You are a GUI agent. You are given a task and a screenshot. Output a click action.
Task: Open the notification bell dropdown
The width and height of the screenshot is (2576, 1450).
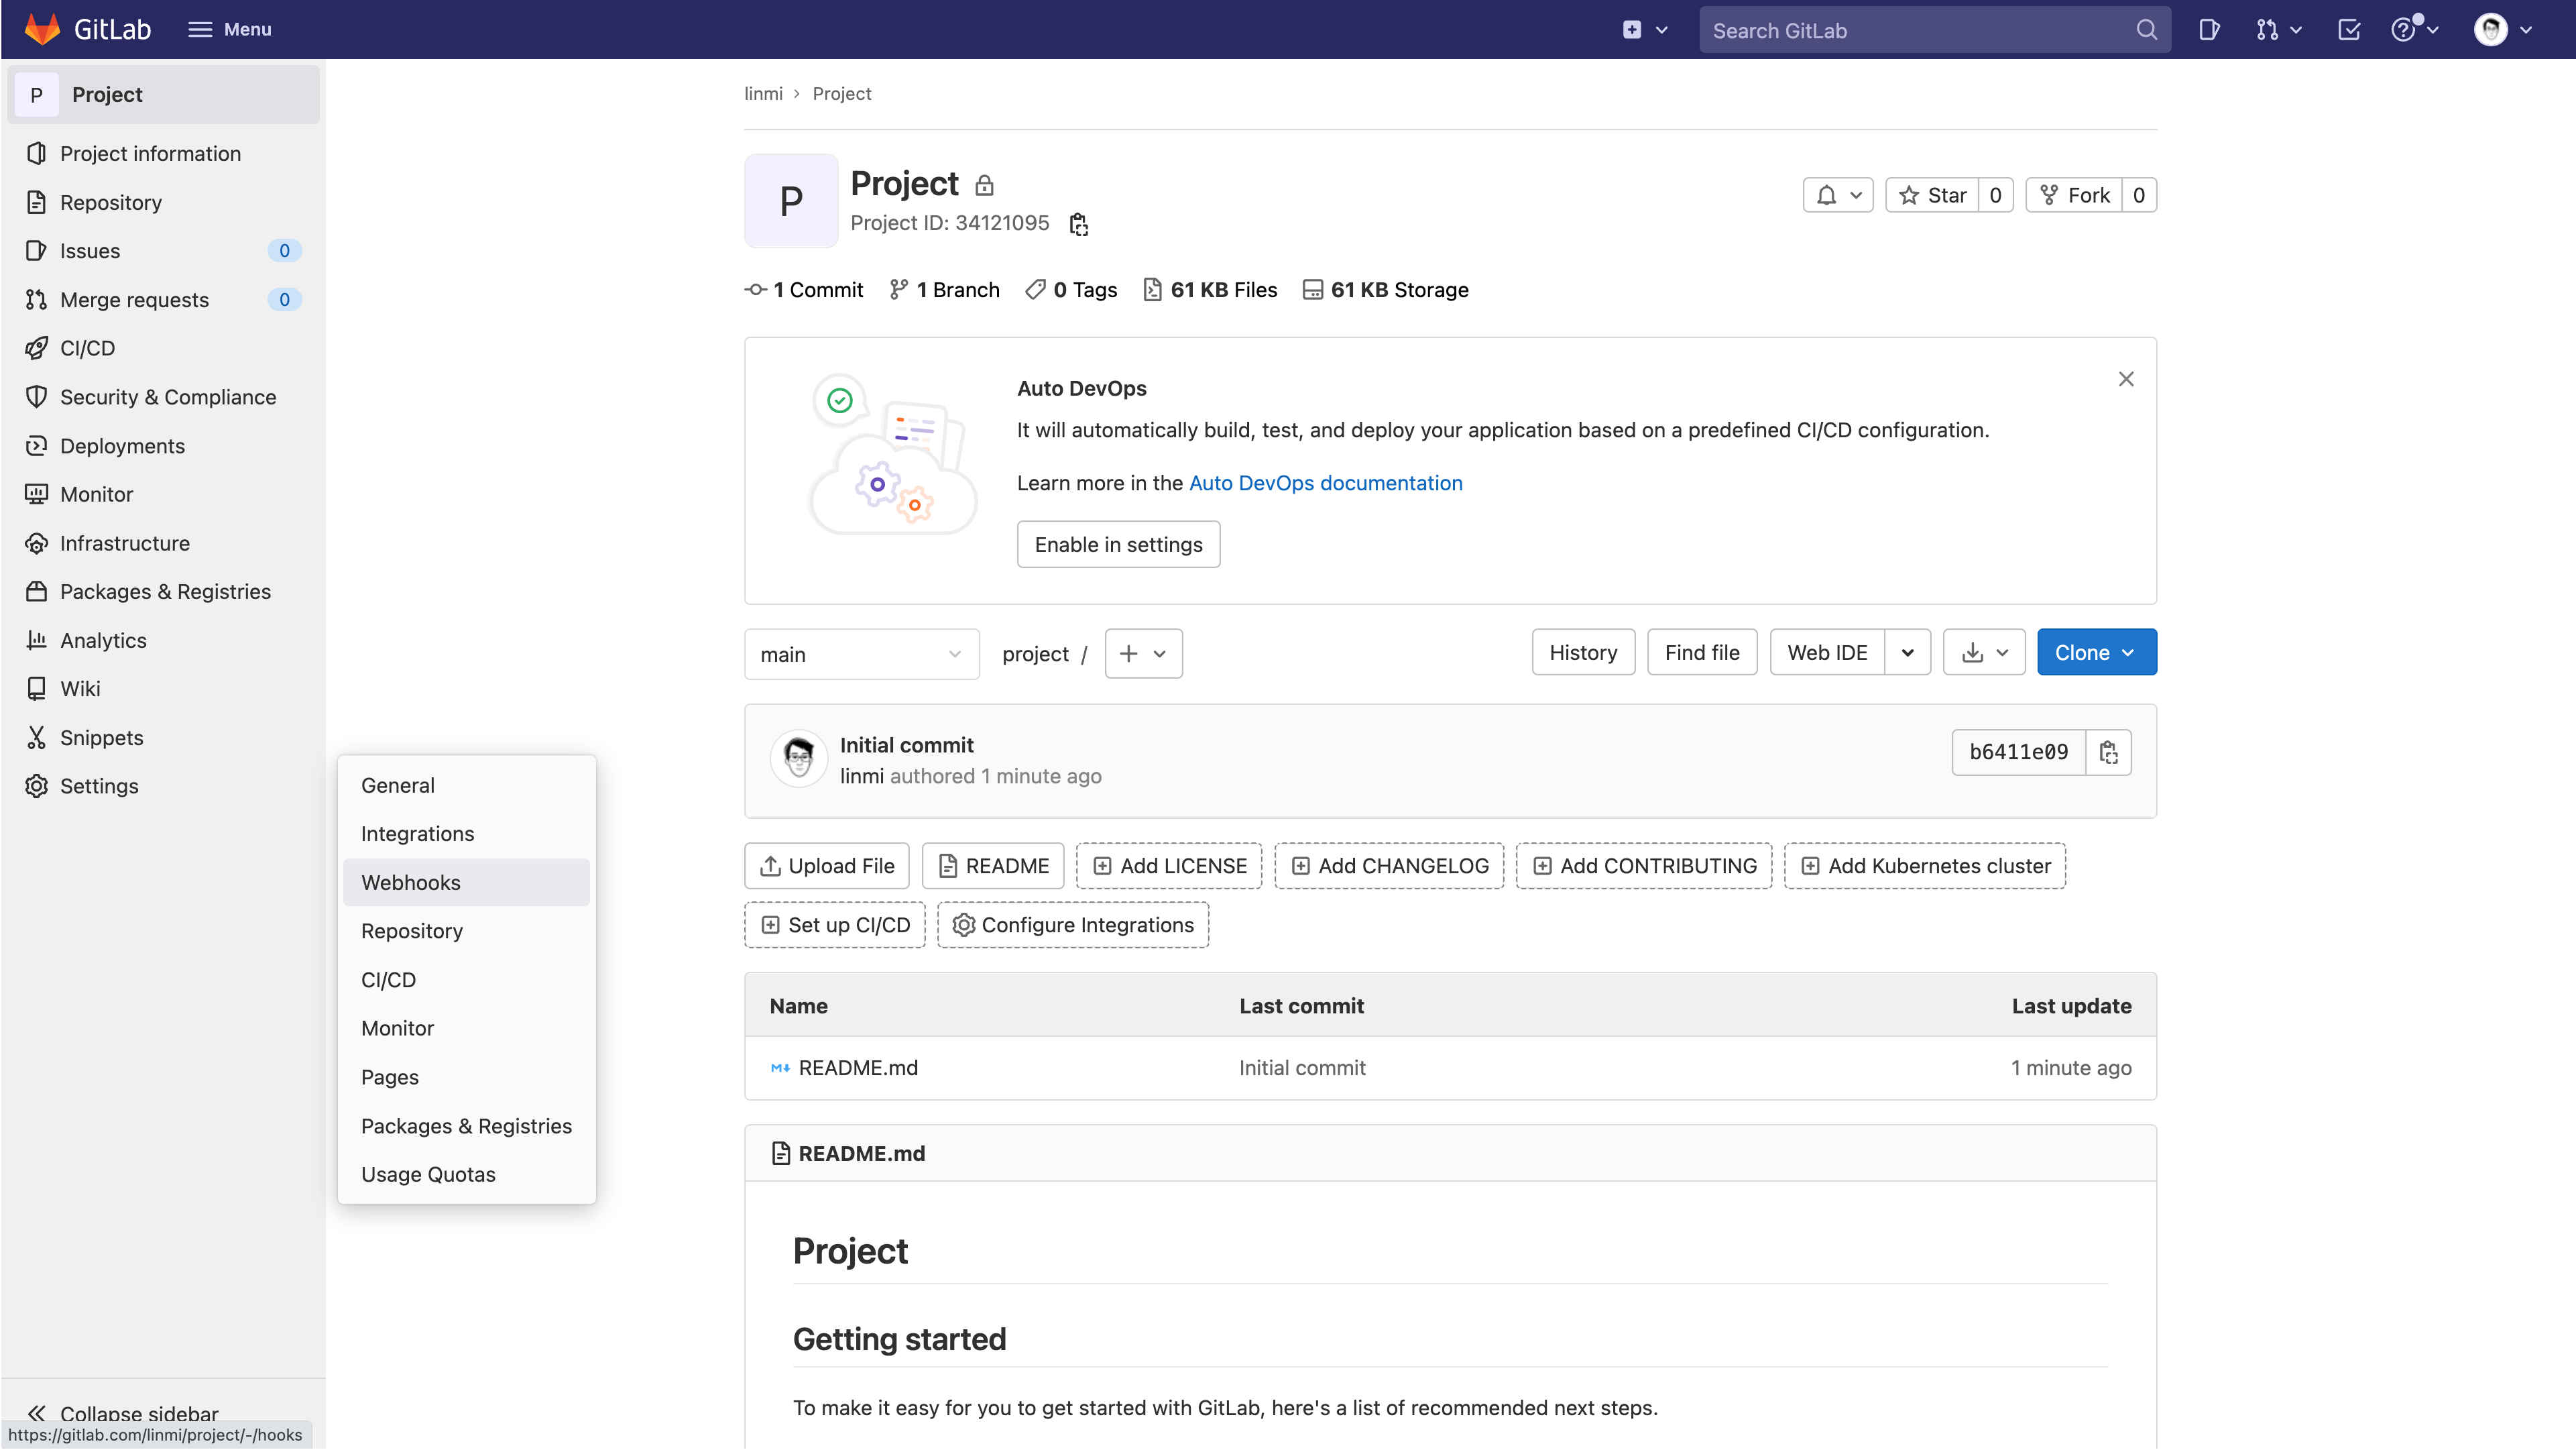(1838, 195)
